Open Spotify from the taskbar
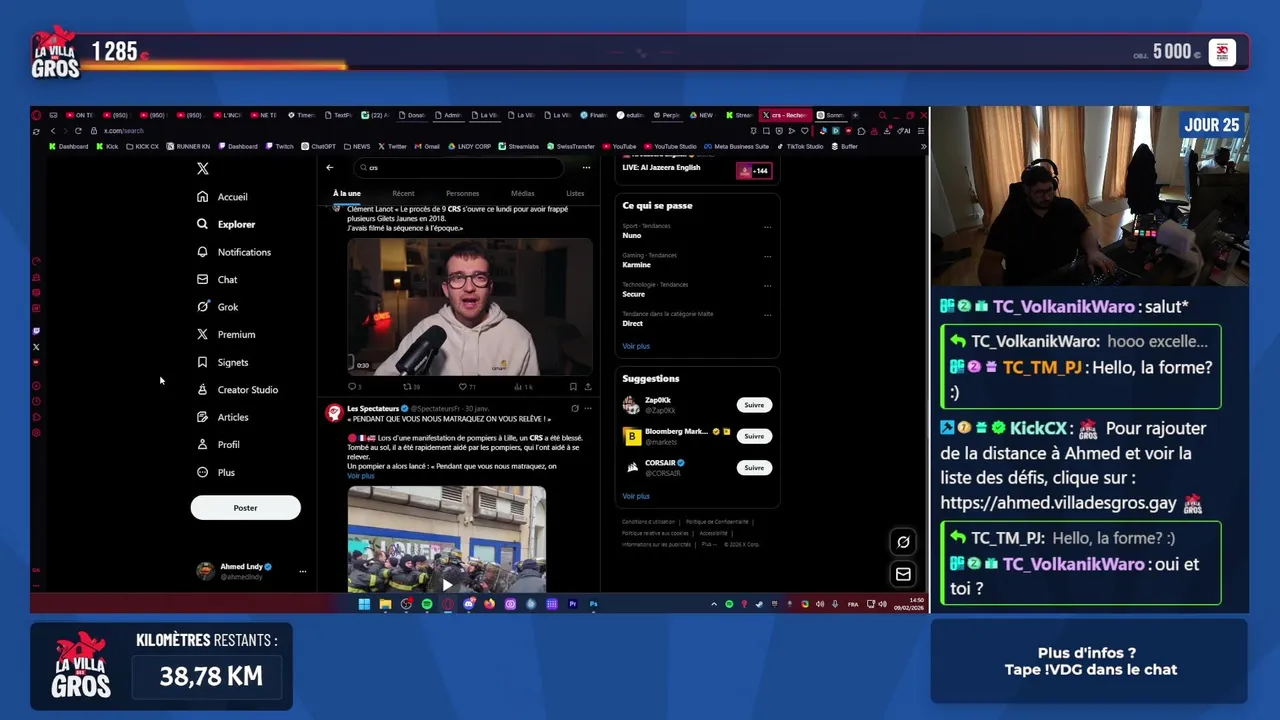The image size is (1280, 720). [427, 604]
